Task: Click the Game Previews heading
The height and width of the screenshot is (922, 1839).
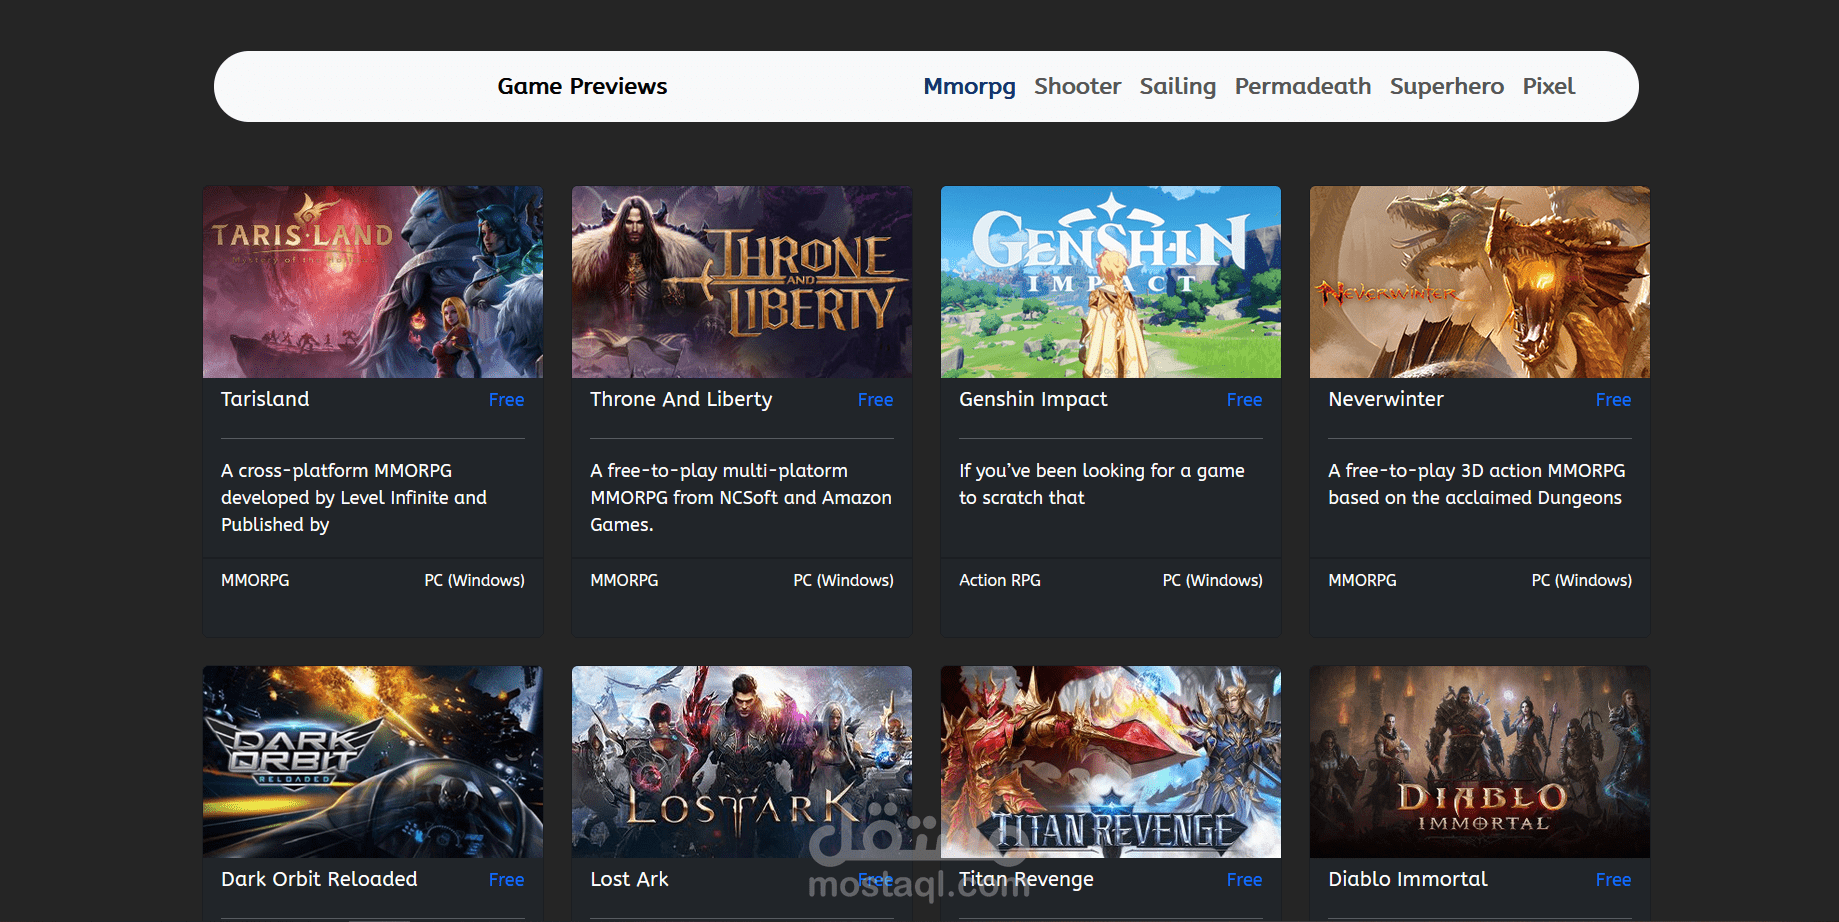Action: click(x=582, y=86)
